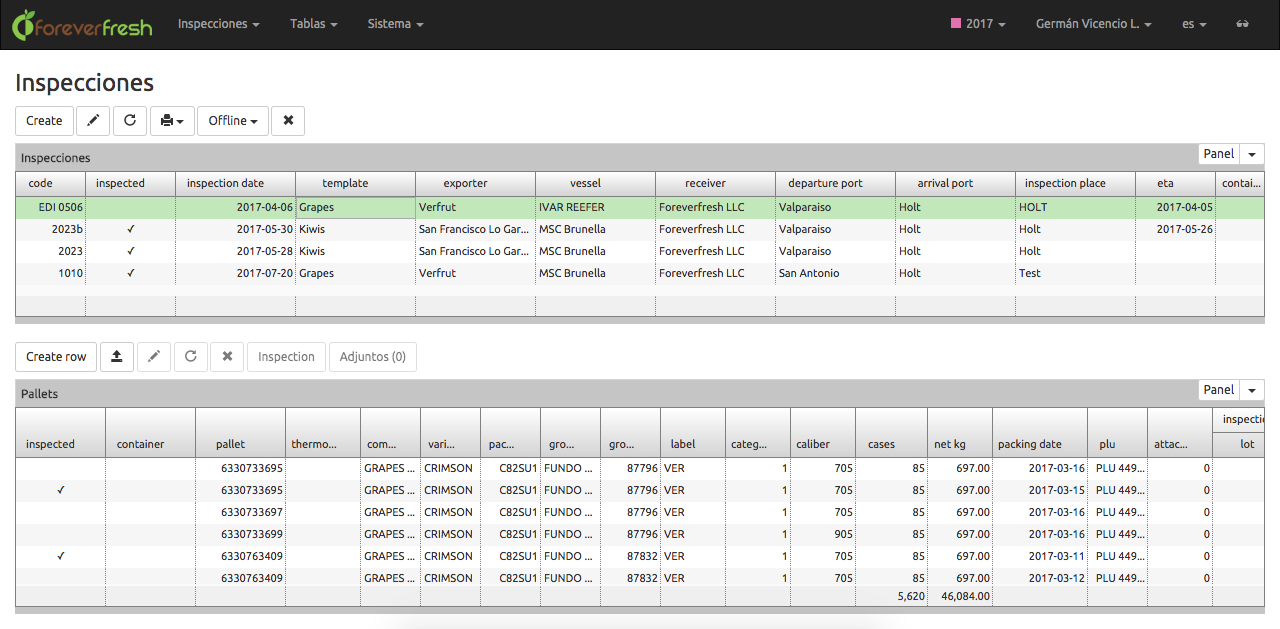Click the upload icon beside Create row
This screenshot has height=629, width=1280.
(x=116, y=357)
